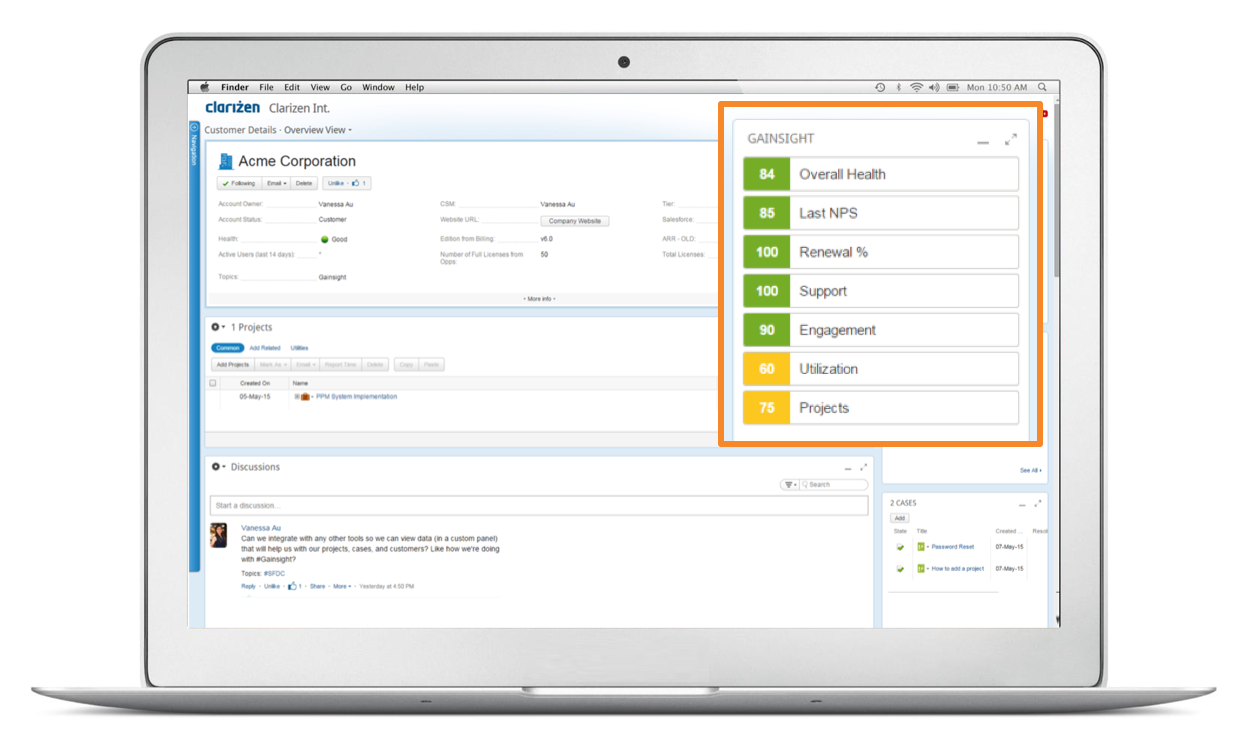Click the Paste button in Projects toolbar
This screenshot has width=1244, height=751.
tap(431, 365)
